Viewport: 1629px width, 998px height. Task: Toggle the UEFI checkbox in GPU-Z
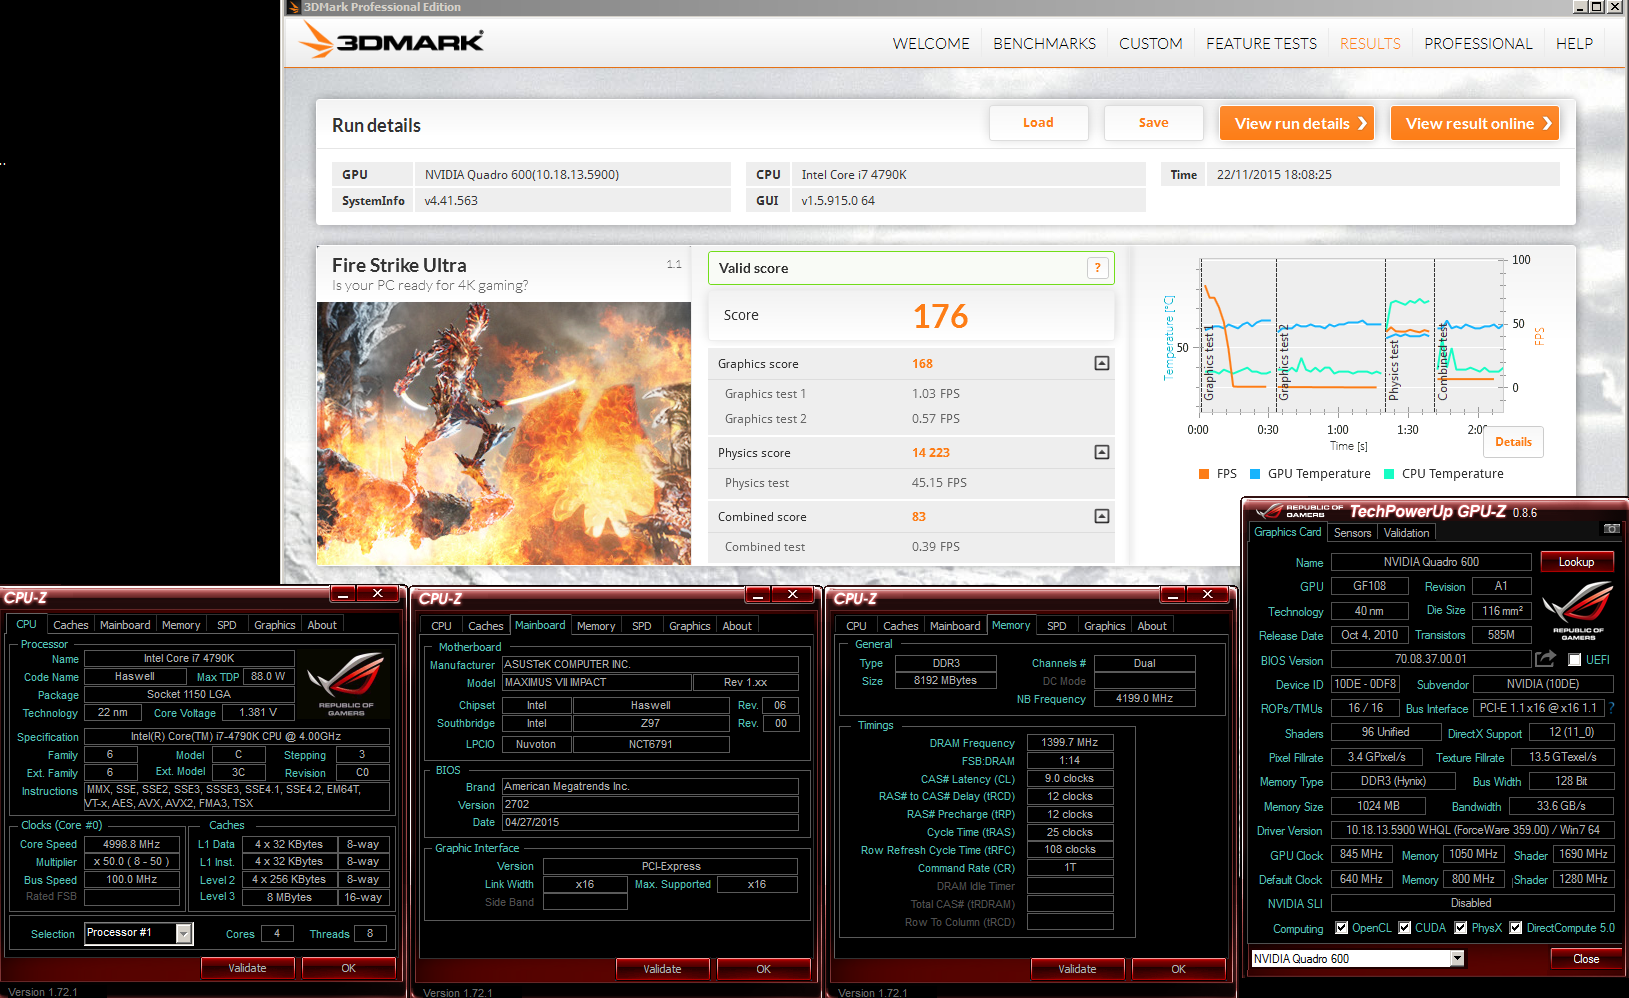(1574, 660)
